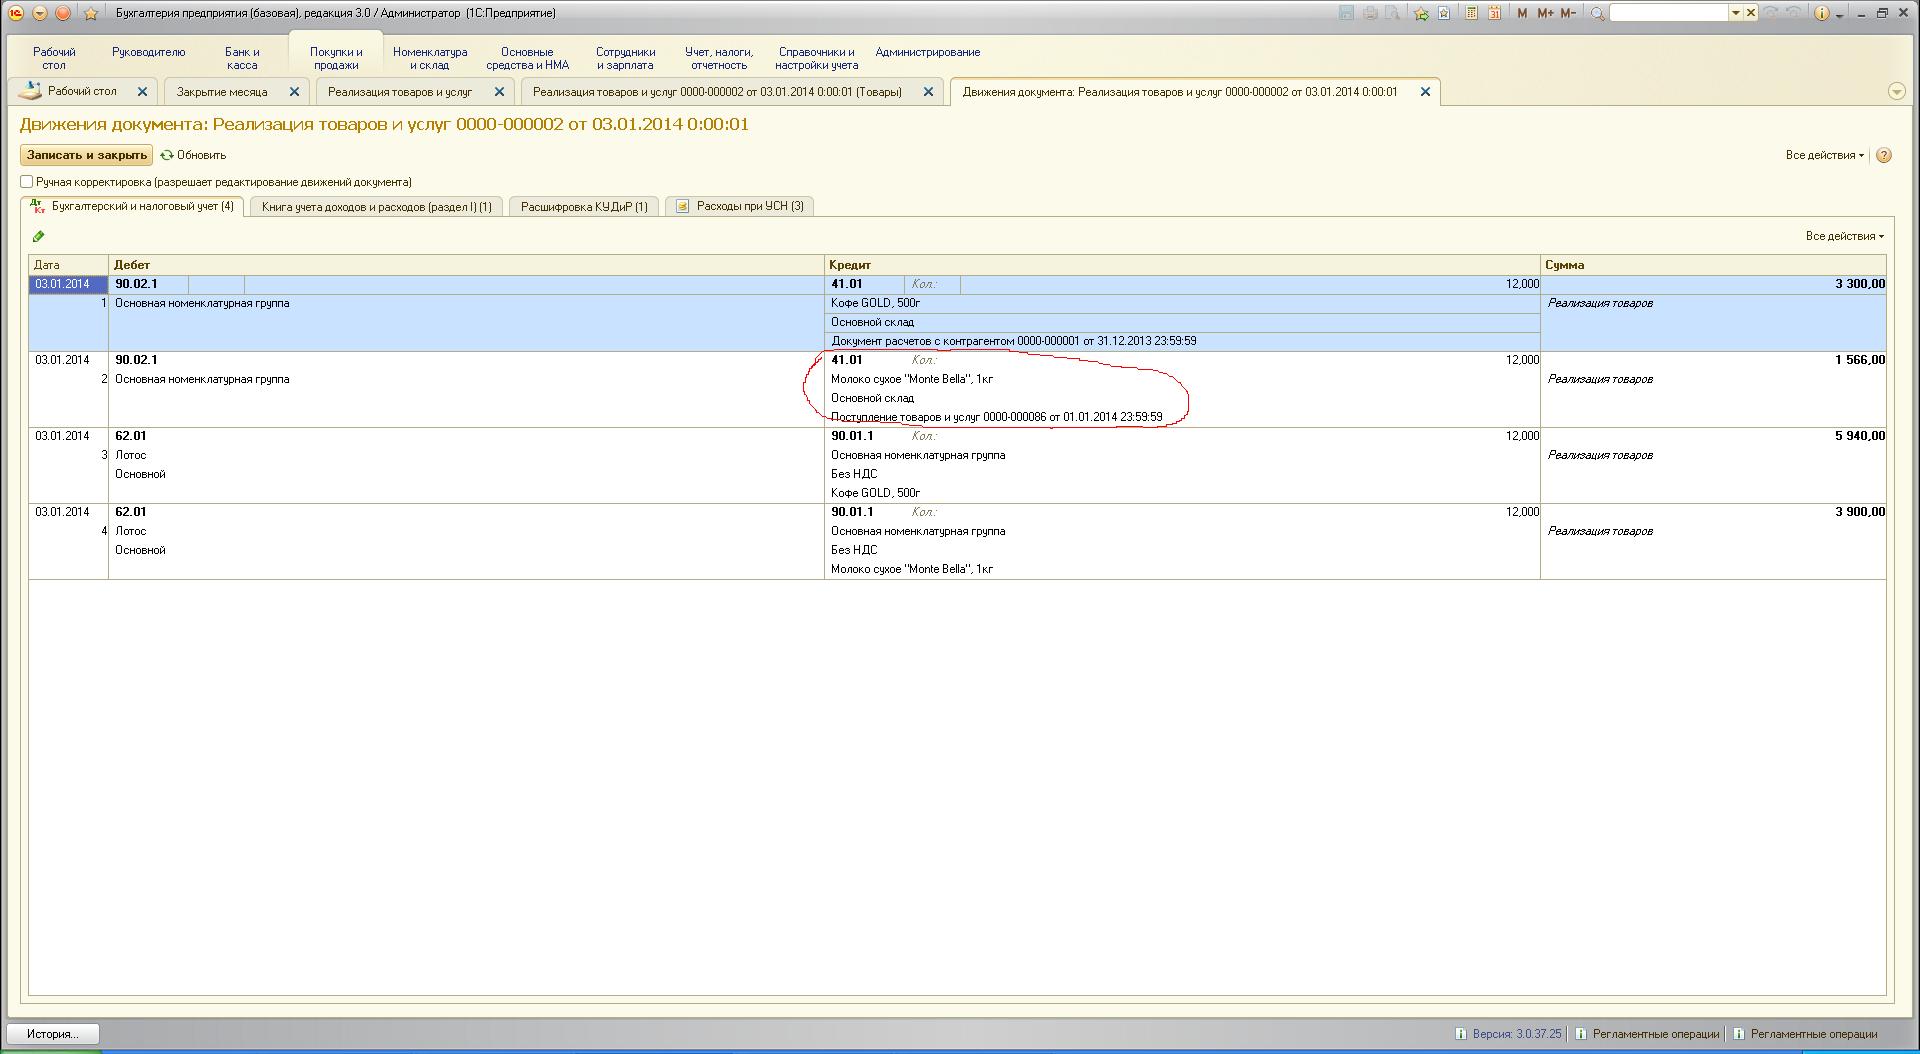Close the Закрытие месяца tab
Image resolution: width=1920 pixels, height=1054 pixels.
point(294,91)
